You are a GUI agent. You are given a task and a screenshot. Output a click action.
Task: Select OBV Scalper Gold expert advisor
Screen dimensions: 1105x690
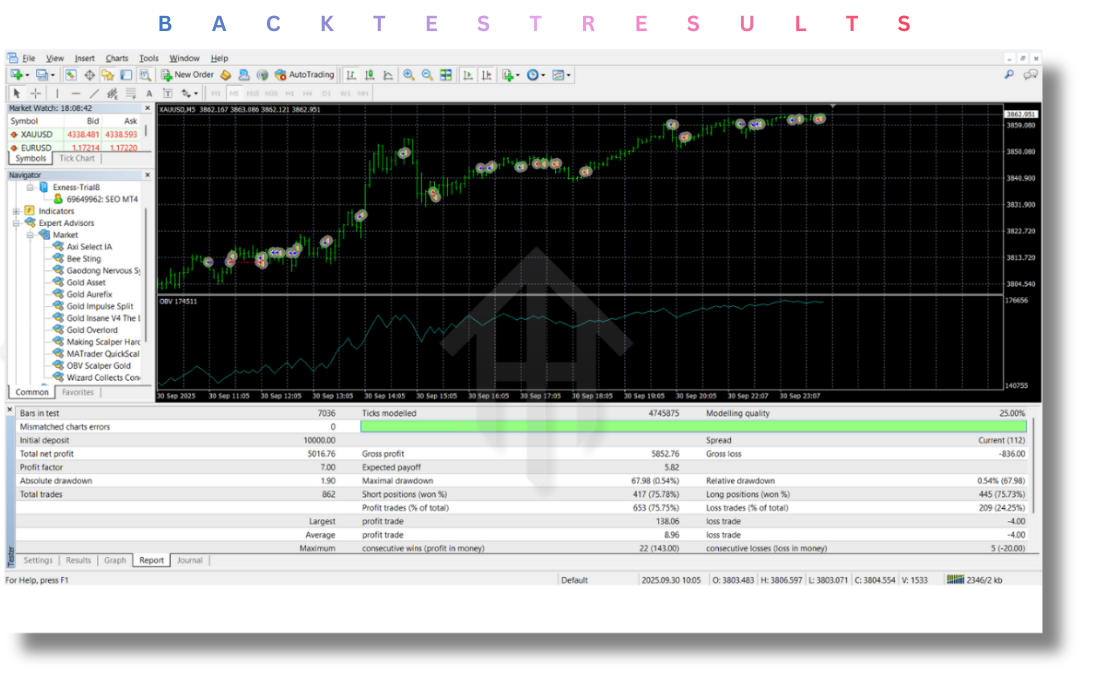click(98, 366)
